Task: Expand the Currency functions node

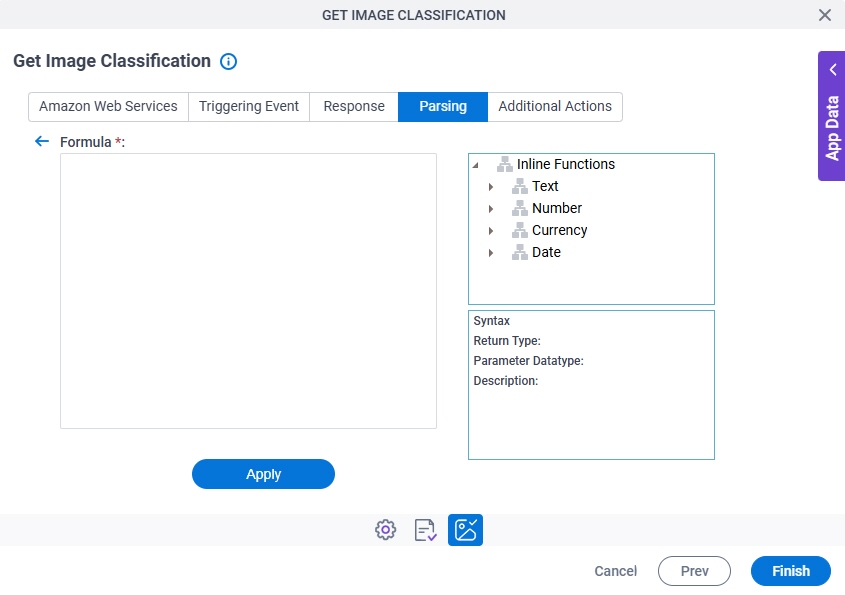Action: coord(490,231)
